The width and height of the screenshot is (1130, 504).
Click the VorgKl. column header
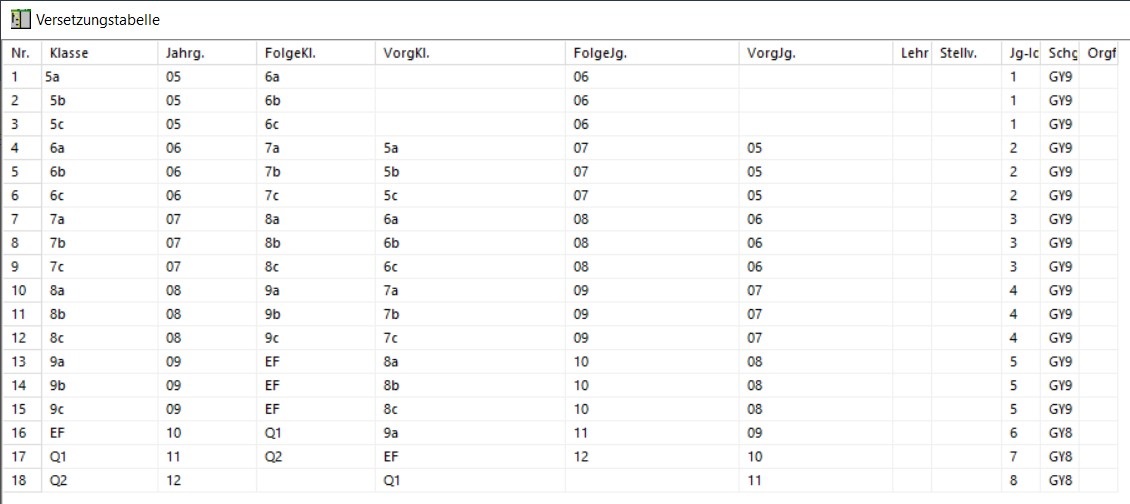pos(471,53)
